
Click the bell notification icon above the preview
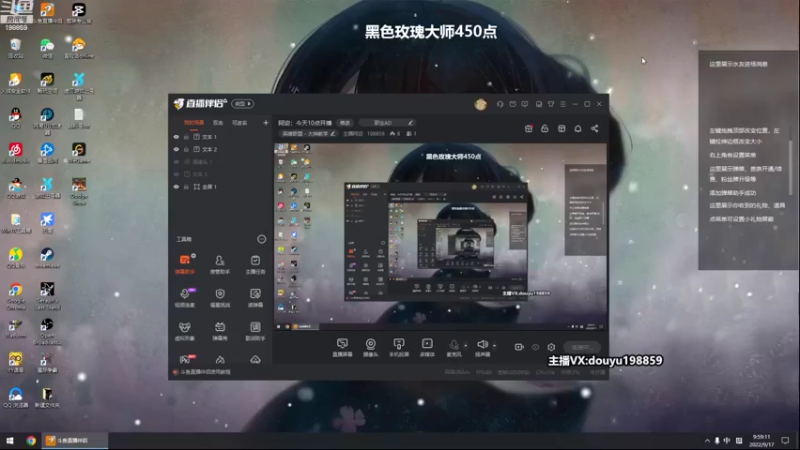coord(578,129)
